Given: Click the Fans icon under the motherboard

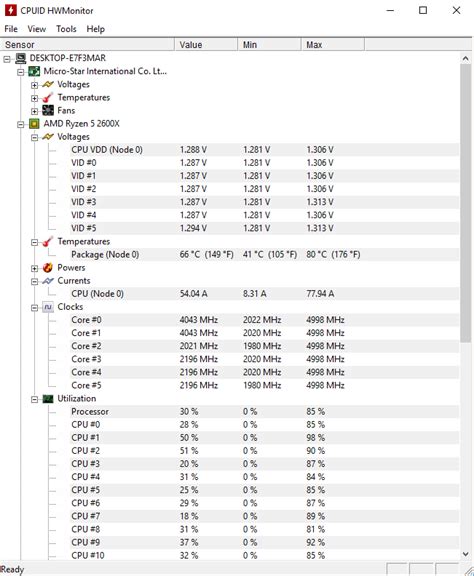Looking at the screenshot, I should (x=48, y=111).
